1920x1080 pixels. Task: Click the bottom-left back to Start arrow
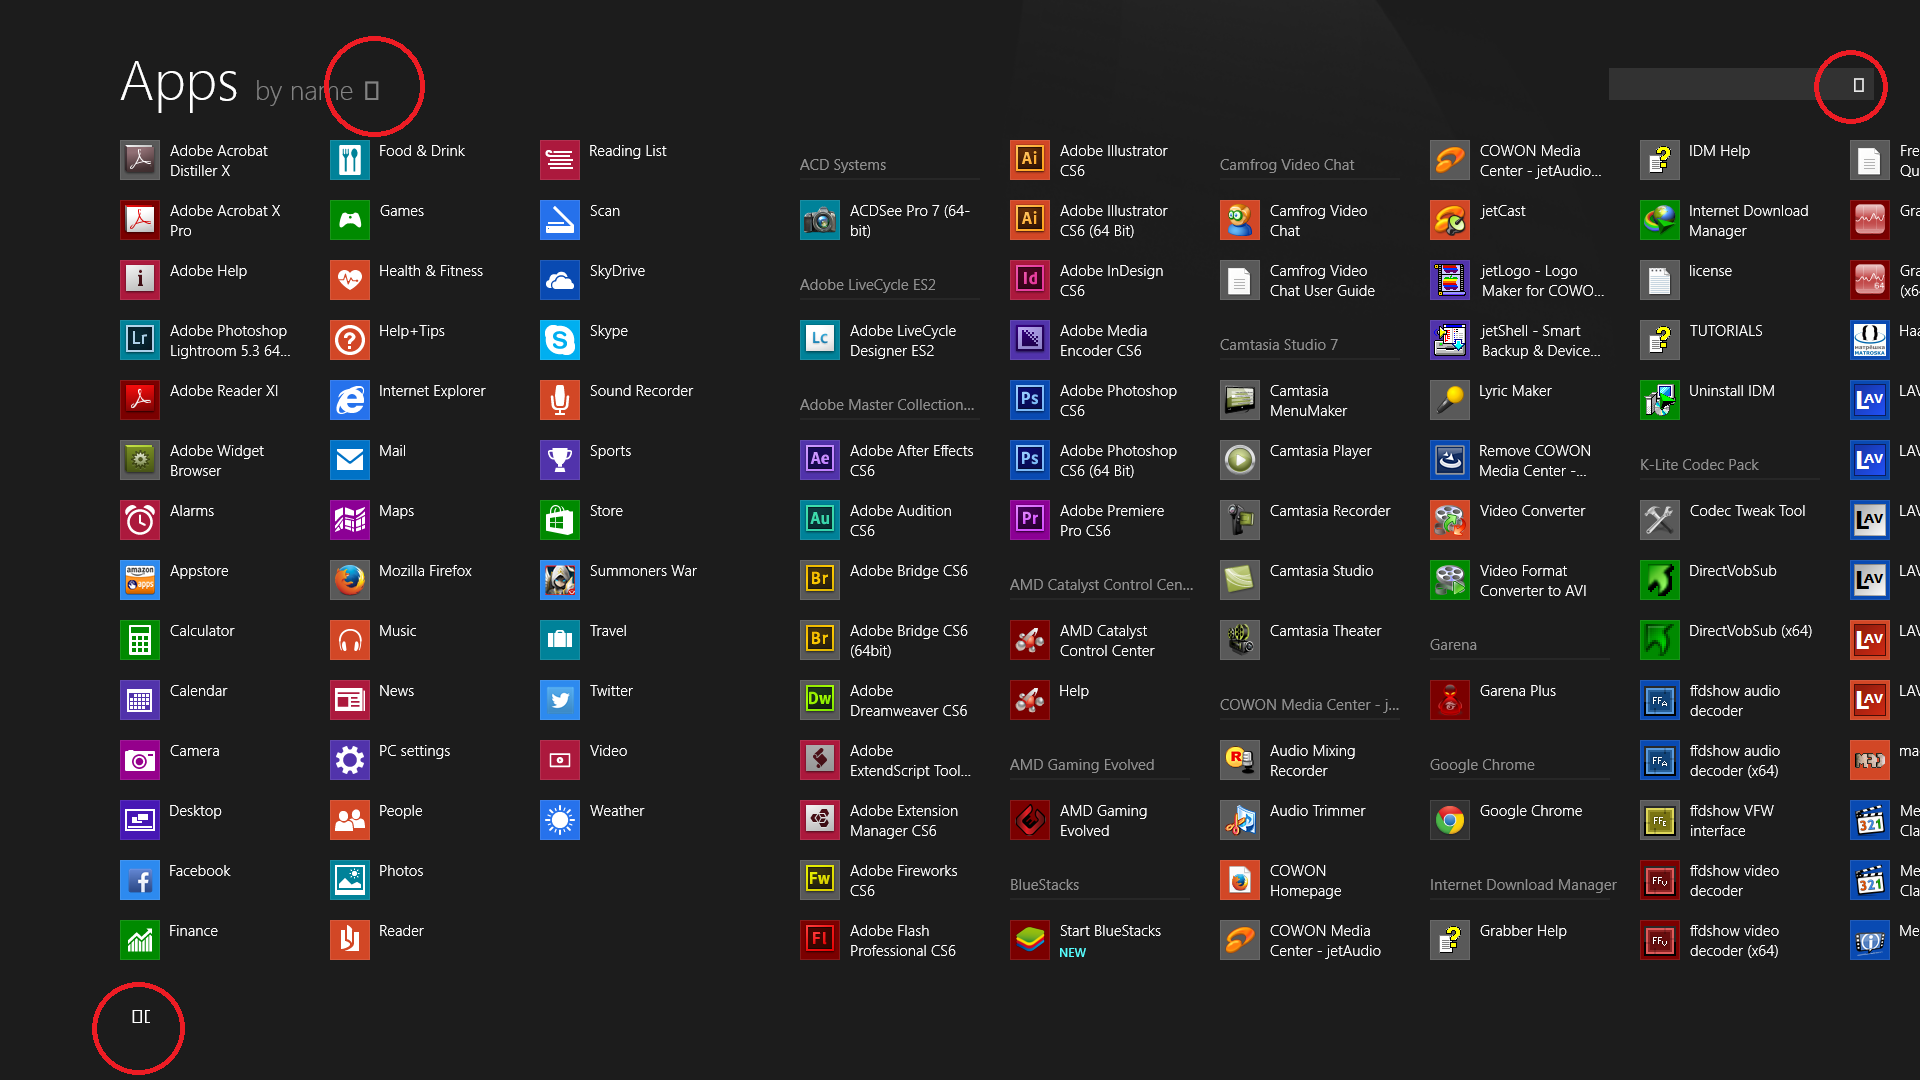[140, 1017]
